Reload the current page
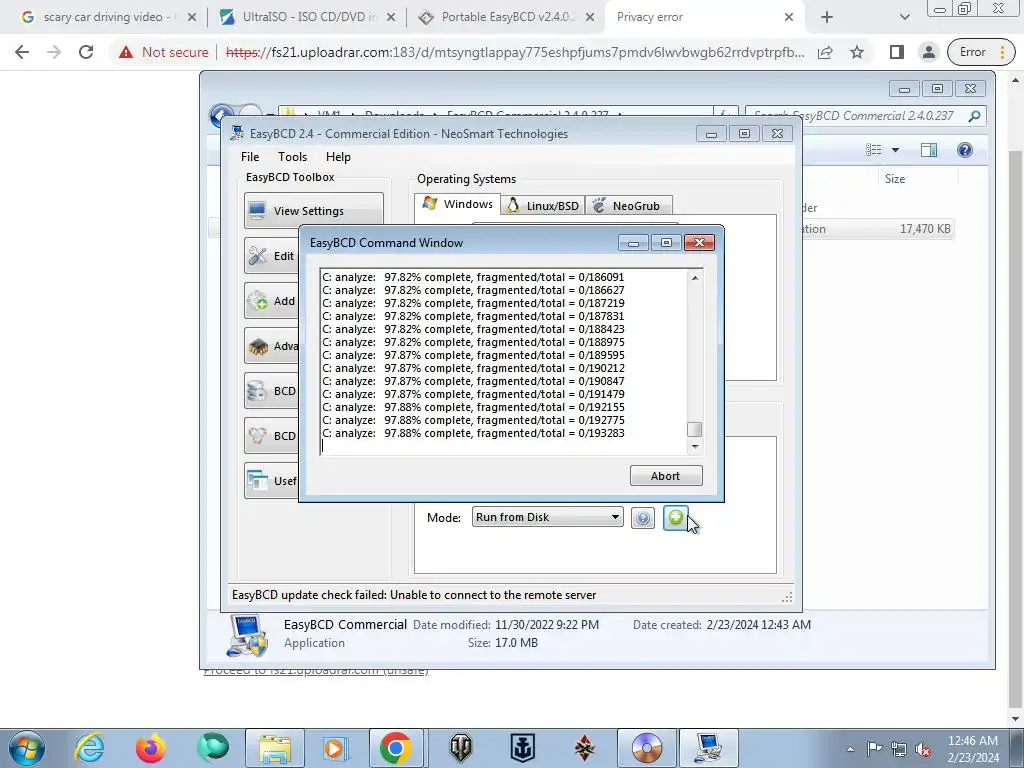The height and width of the screenshot is (768, 1024). 86,52
